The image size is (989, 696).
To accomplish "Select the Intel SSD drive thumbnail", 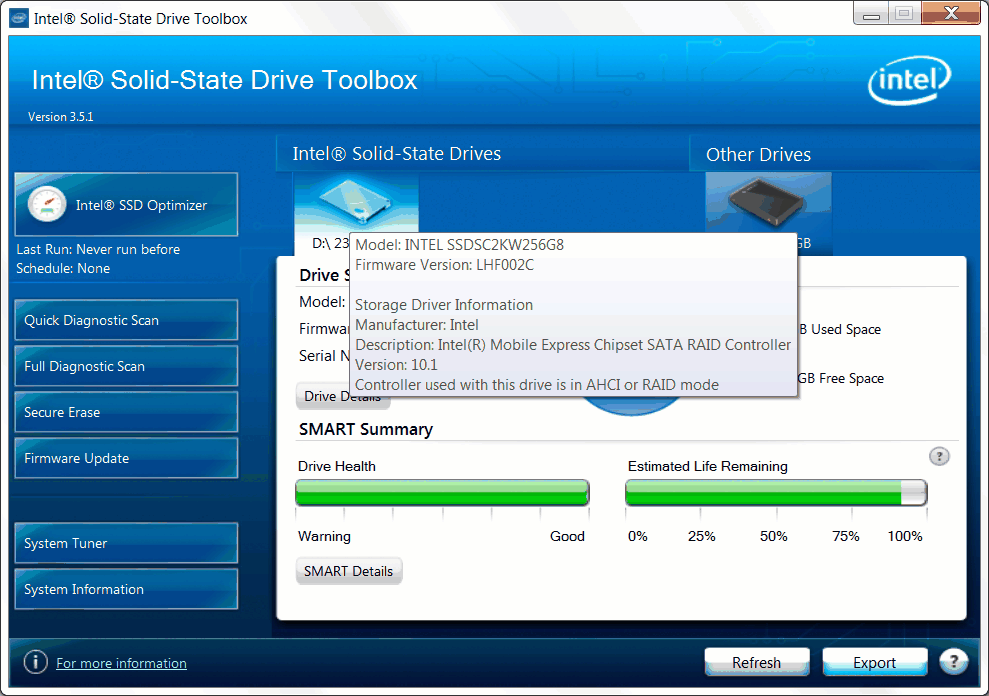I will click(x=356, y=204).
